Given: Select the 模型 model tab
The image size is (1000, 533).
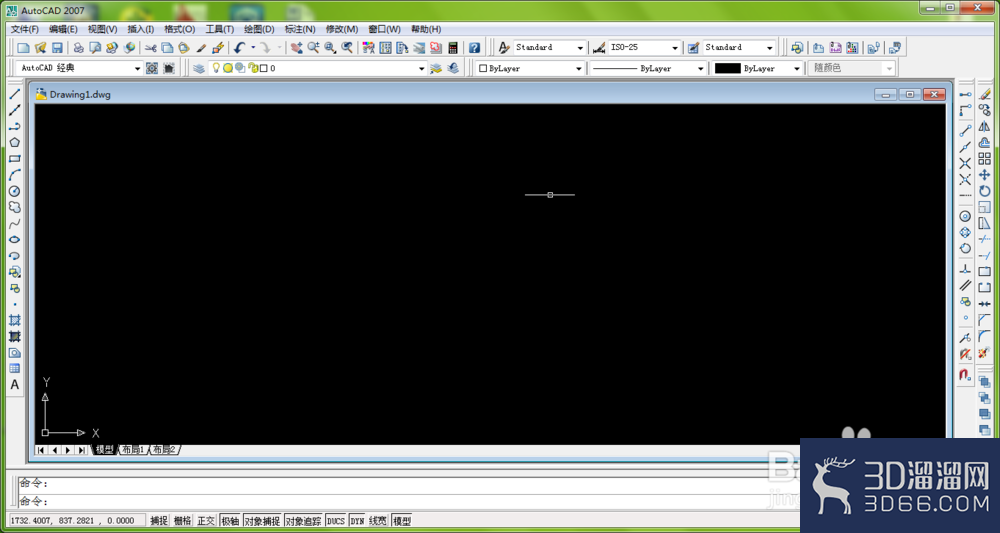Looking at the screenshot, I should (105, 450).
